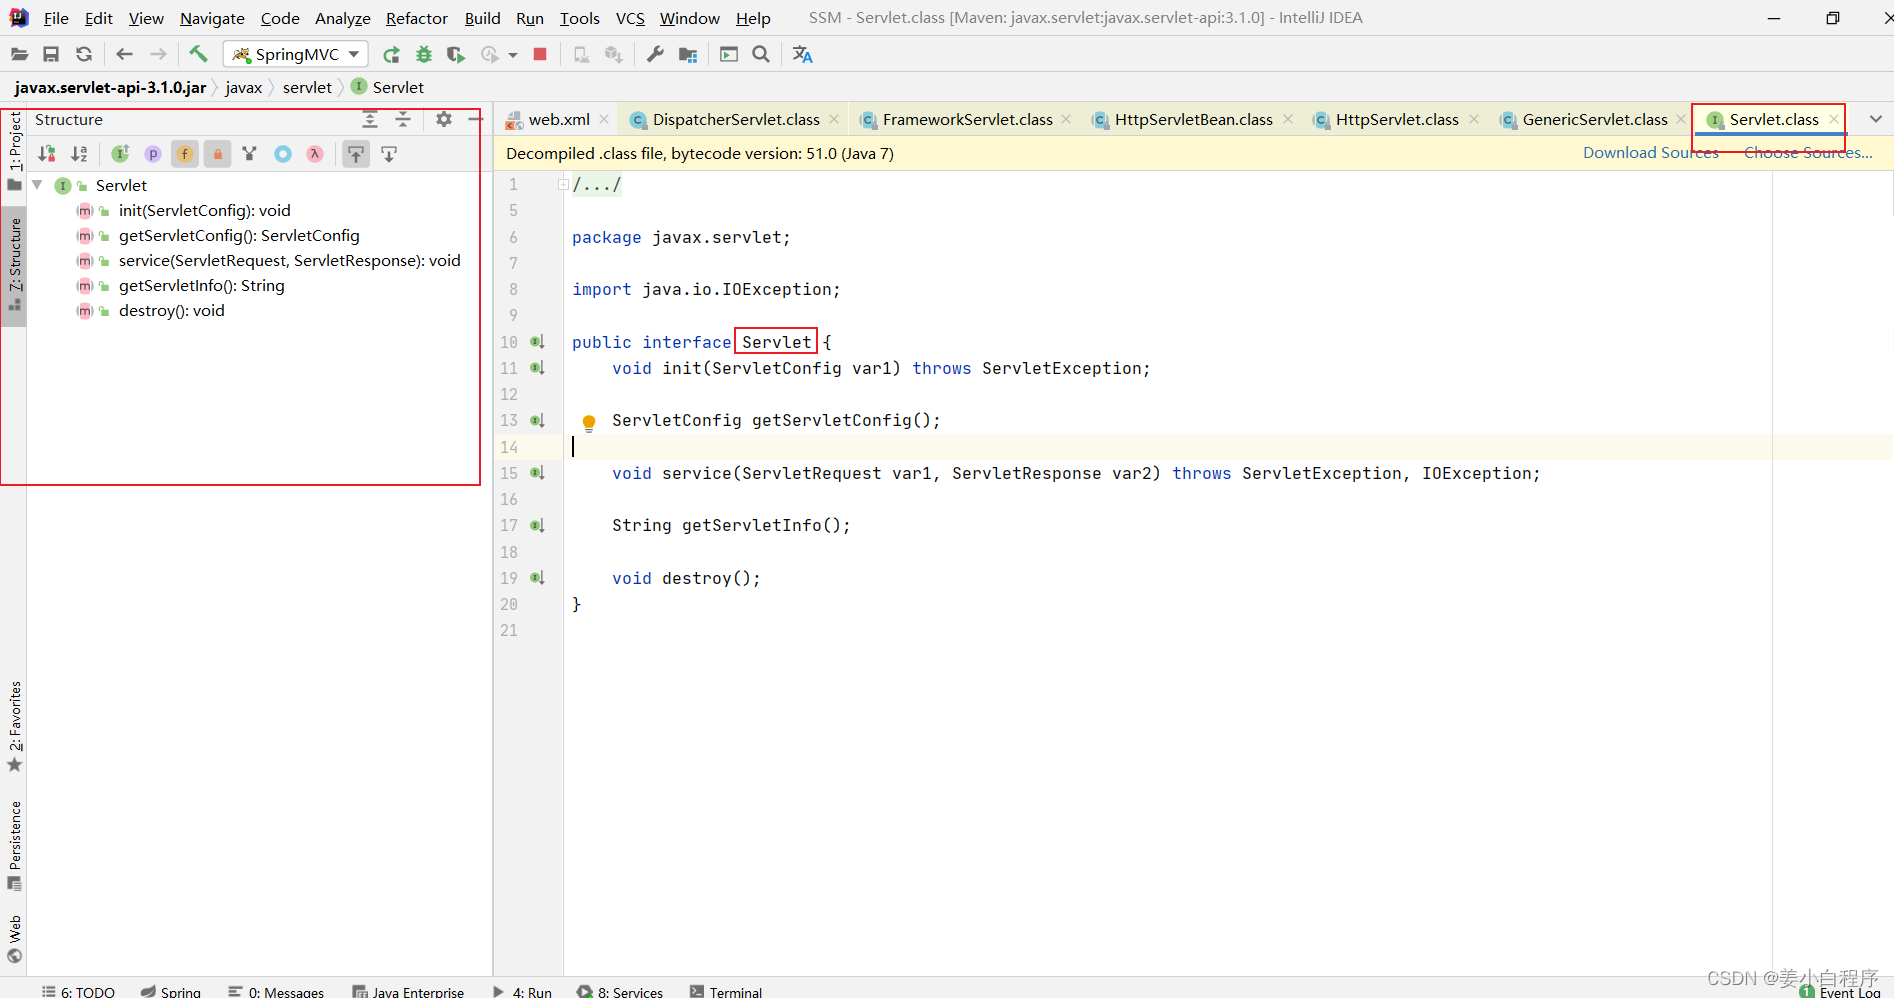The image size is (1894, 998).
Task: Click the translate icon in toolbar
Action: (x=802, y=54)
